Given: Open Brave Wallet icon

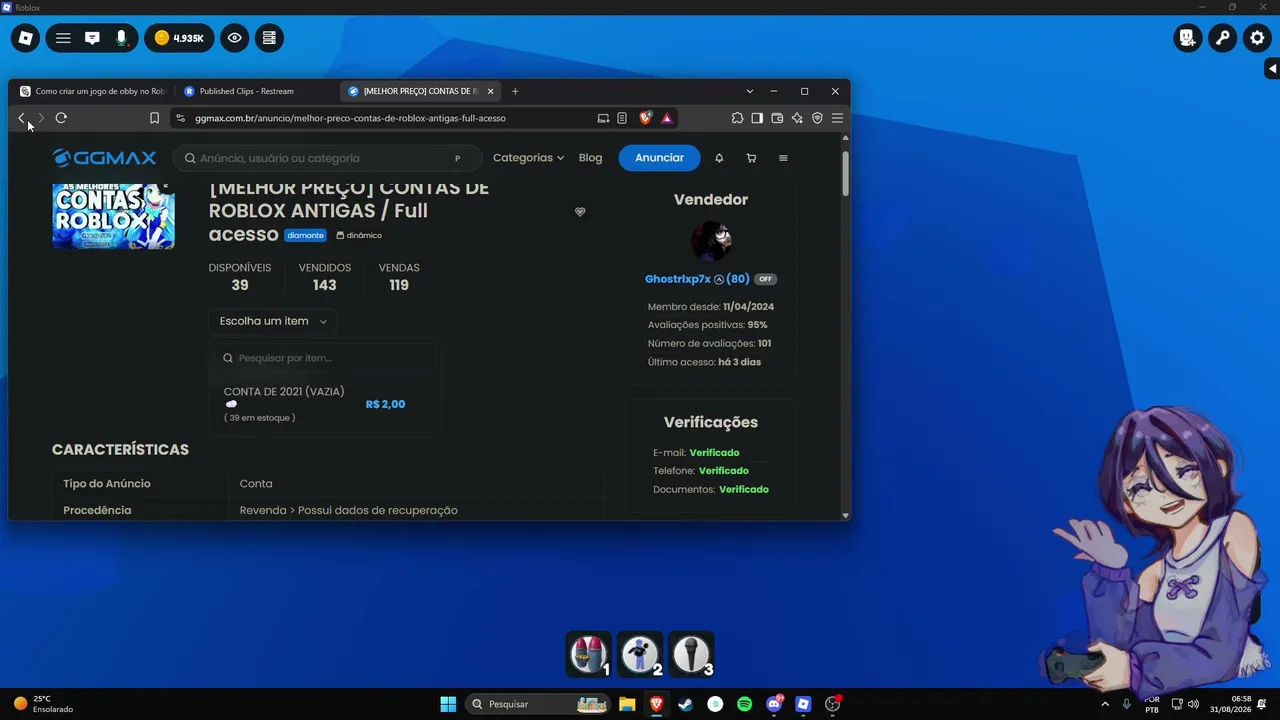Looking at the screenshot, I should 777,118.
